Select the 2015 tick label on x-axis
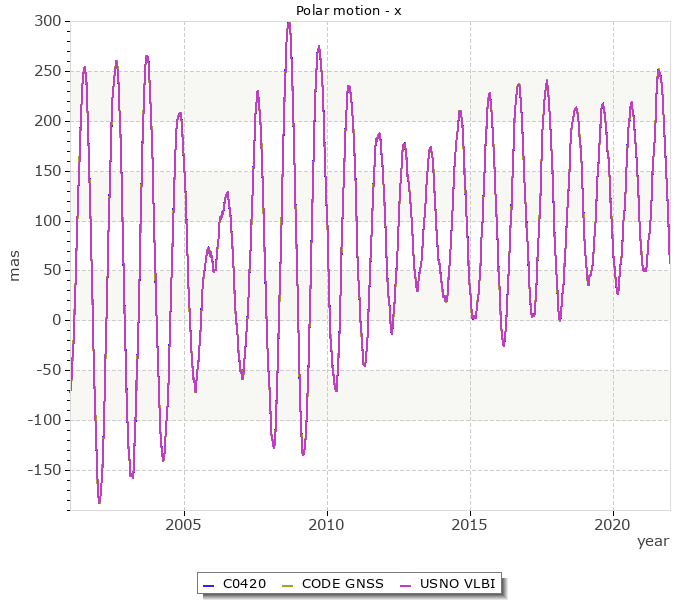The image size is (700, 600). pos(470,523)
